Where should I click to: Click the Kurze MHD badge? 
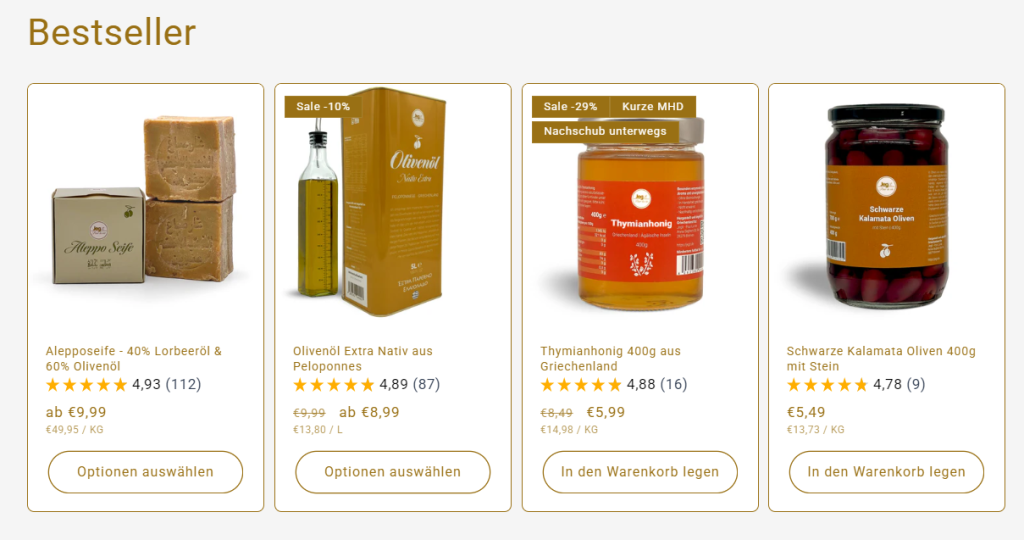point(653,106)
